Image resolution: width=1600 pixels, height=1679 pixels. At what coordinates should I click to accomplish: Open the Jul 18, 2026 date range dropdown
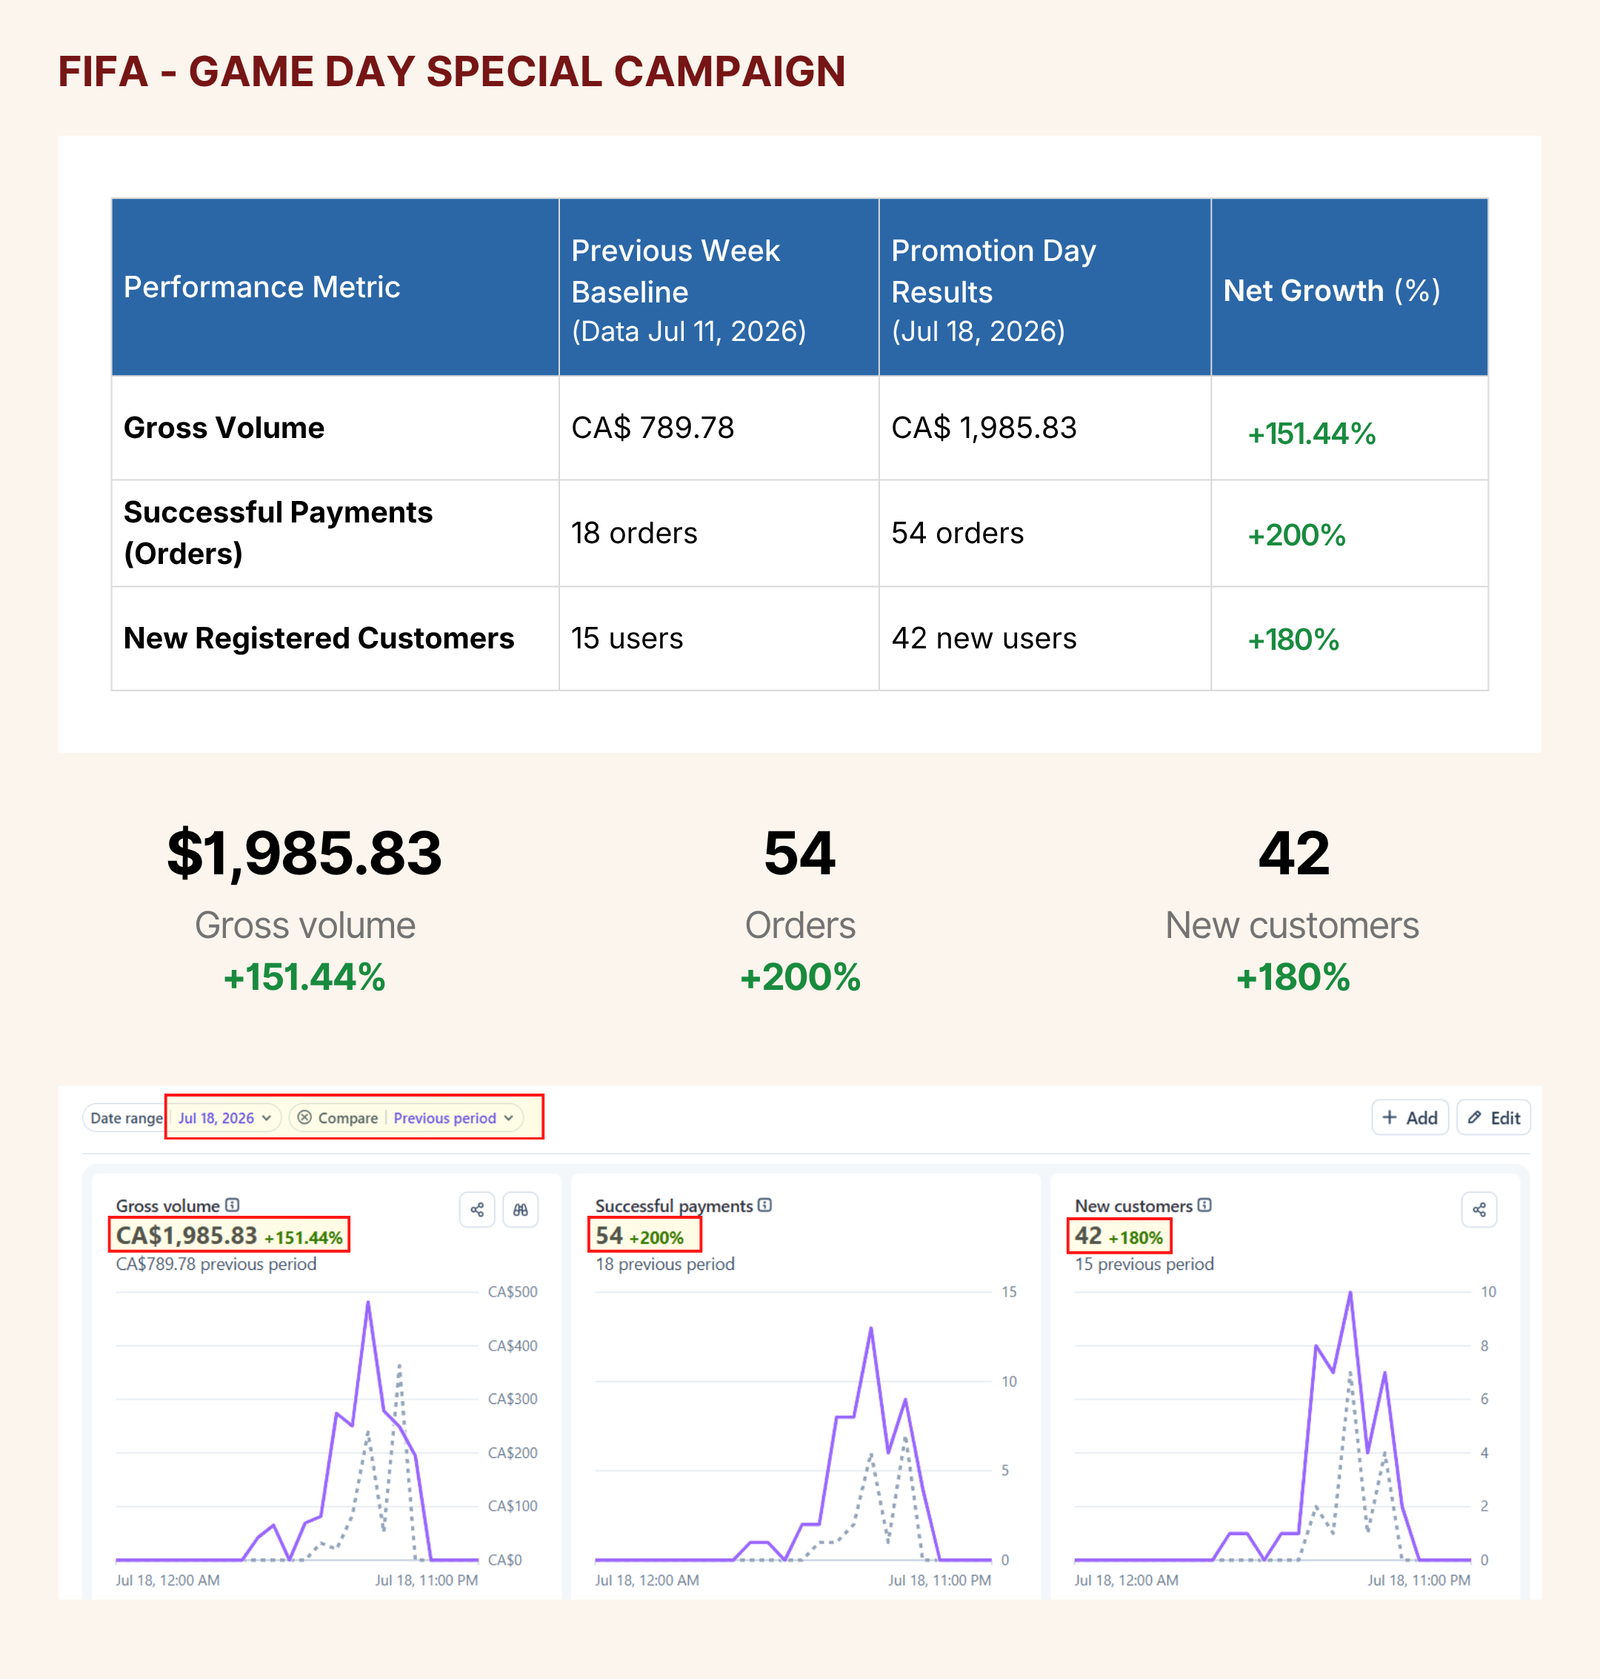click(x=225, y=1118)
